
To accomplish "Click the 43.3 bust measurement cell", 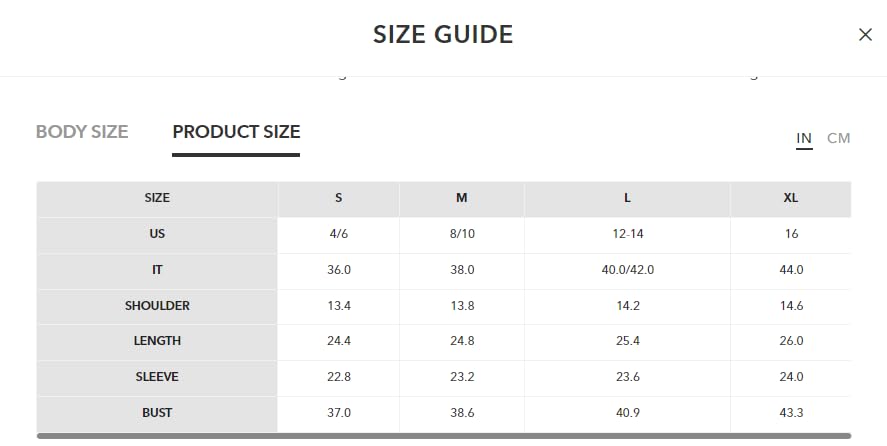I will (x=791, y=413).
